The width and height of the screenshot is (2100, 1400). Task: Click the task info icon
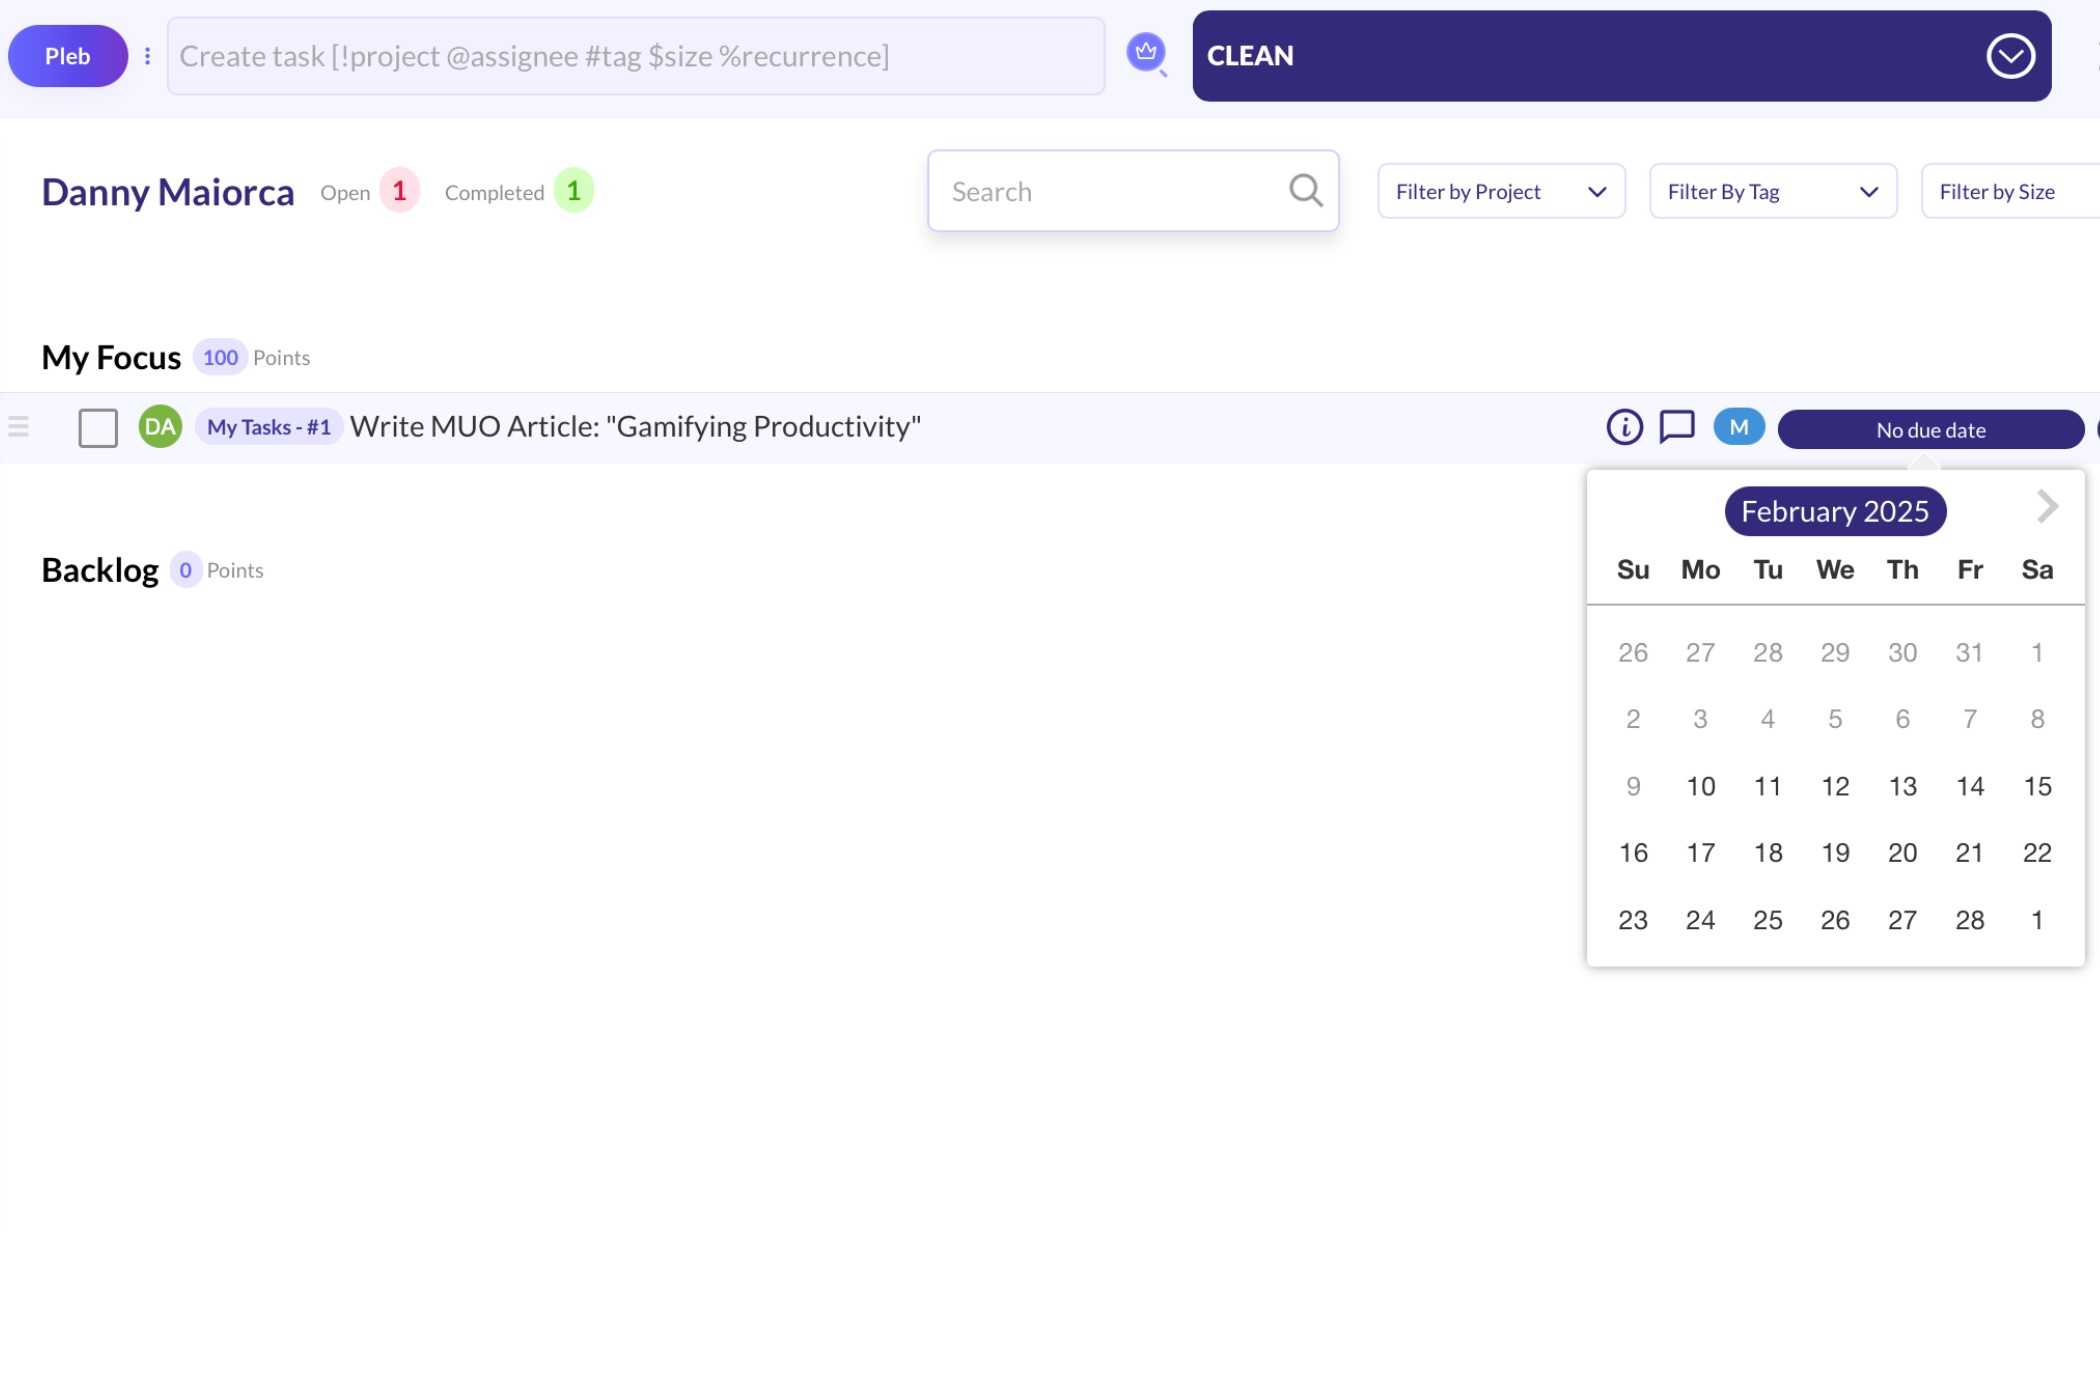pyautogui.click(x=1624, y=427)
